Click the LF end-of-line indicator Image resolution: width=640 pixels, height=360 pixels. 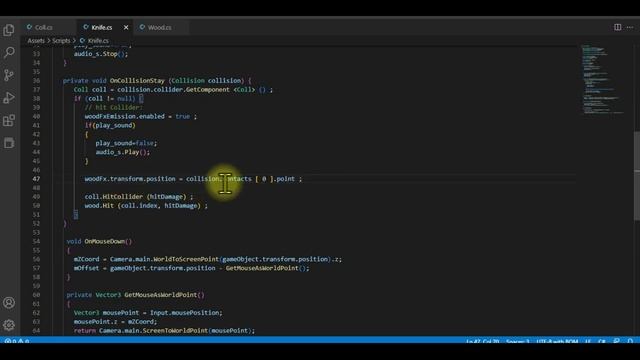pyautogui.click(x=588, y=341)
